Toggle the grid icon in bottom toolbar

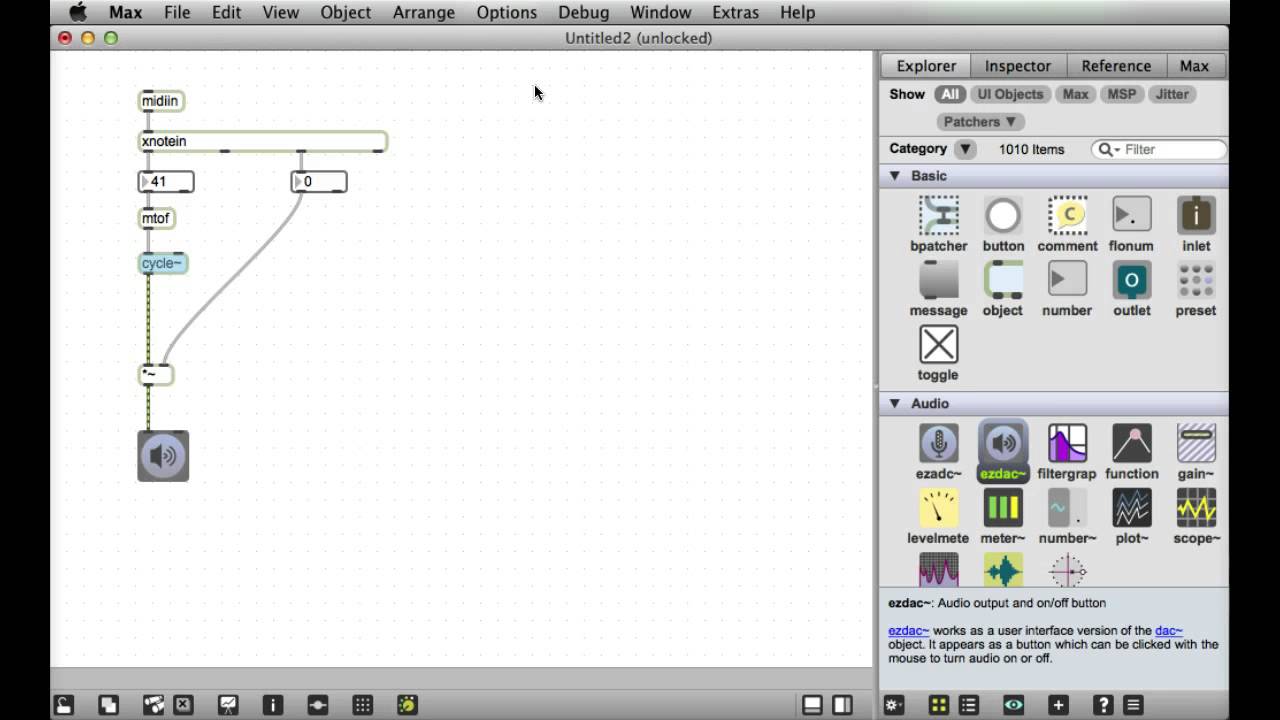point(363,705)
